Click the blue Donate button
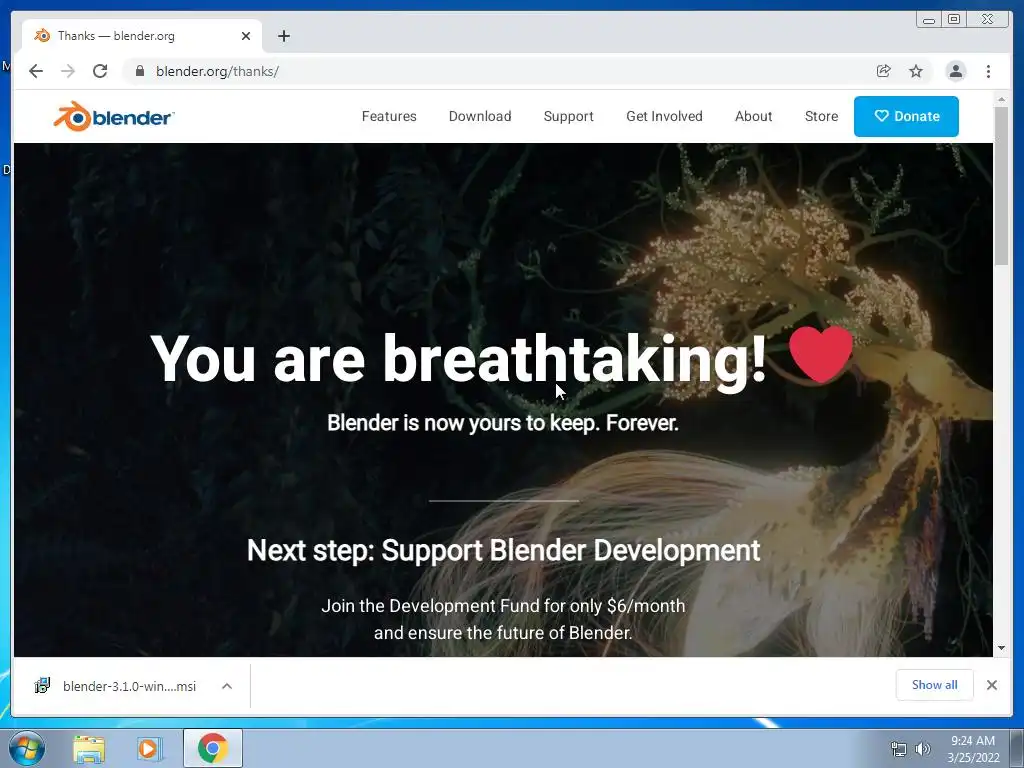The width and height of the screenshot is (1024, 768). click(906, 116)
